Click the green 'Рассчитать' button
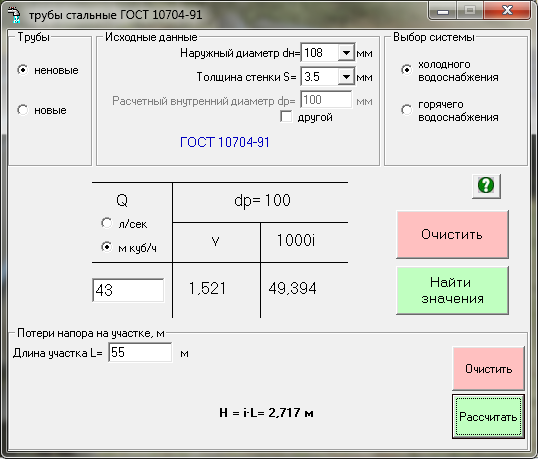 pyautogui.click(x=489, y=416)
